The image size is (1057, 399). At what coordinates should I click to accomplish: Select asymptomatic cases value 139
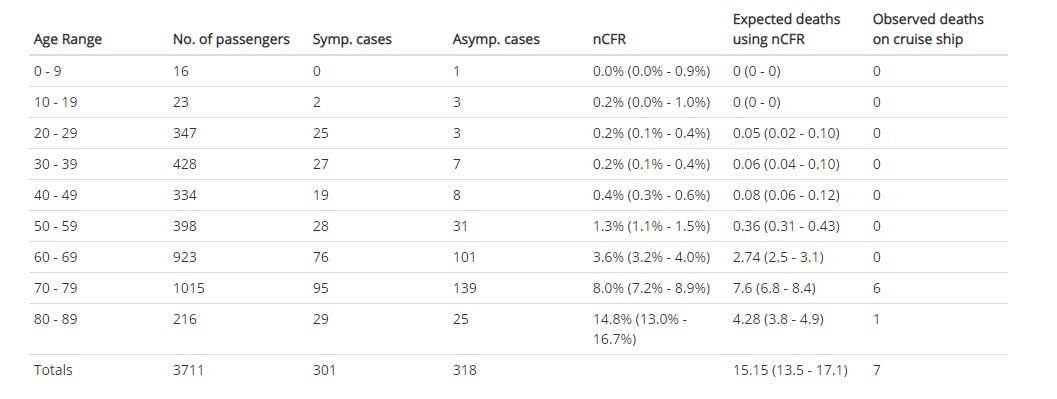464,288
